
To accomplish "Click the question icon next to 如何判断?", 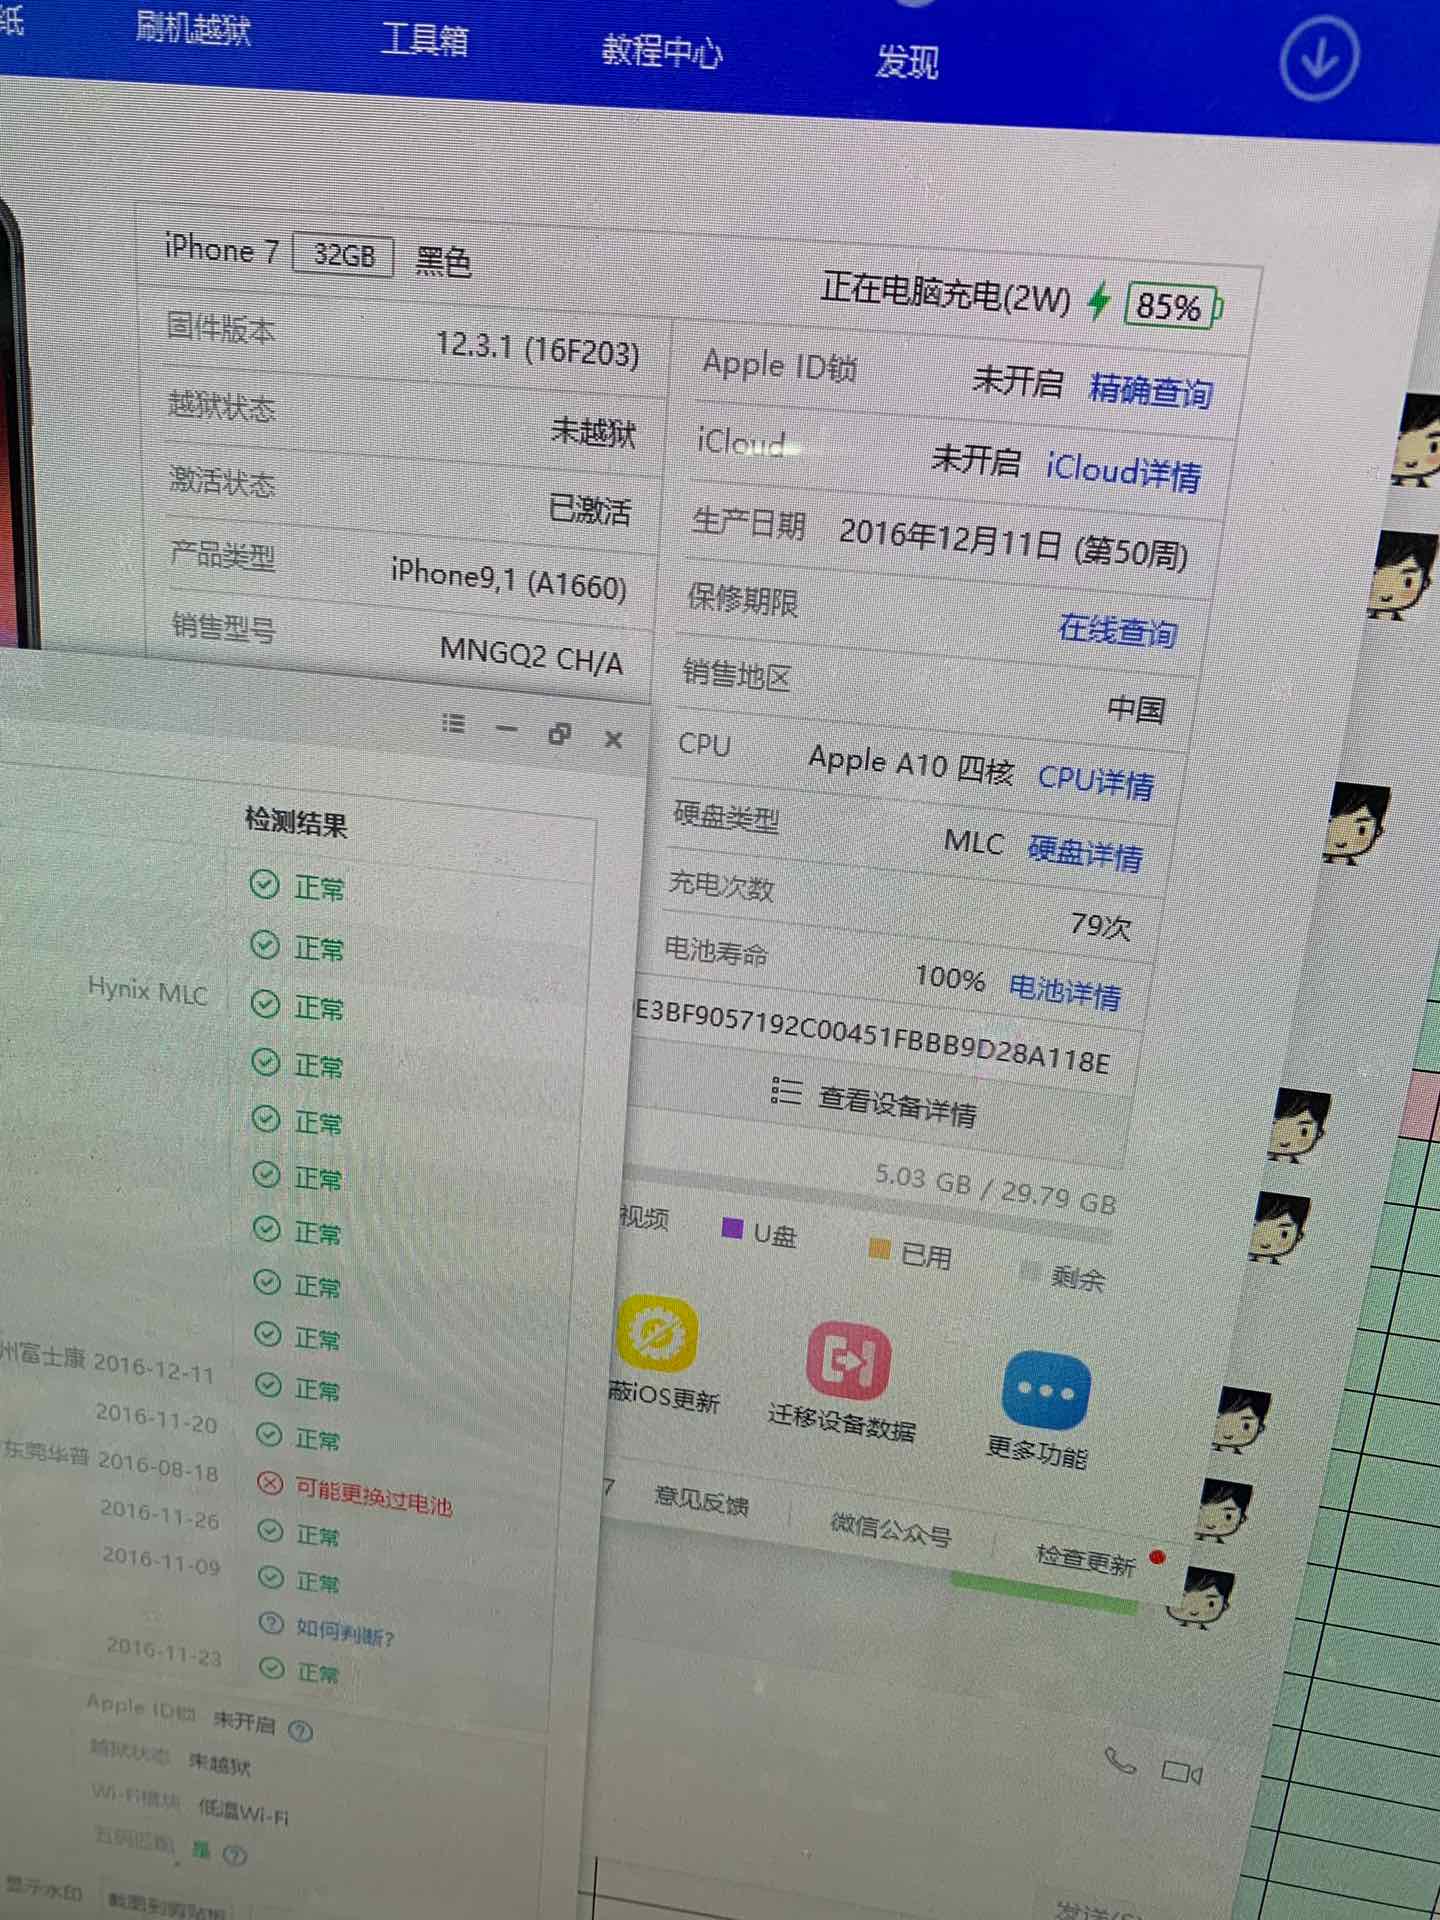I will coord(271,1623).
